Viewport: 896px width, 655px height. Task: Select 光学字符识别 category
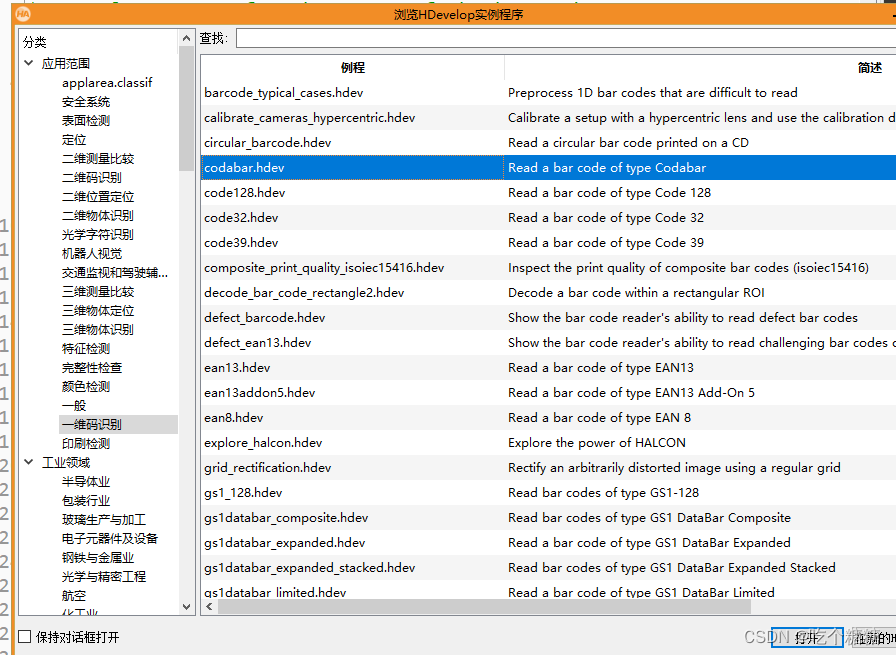tap(98, 234)
